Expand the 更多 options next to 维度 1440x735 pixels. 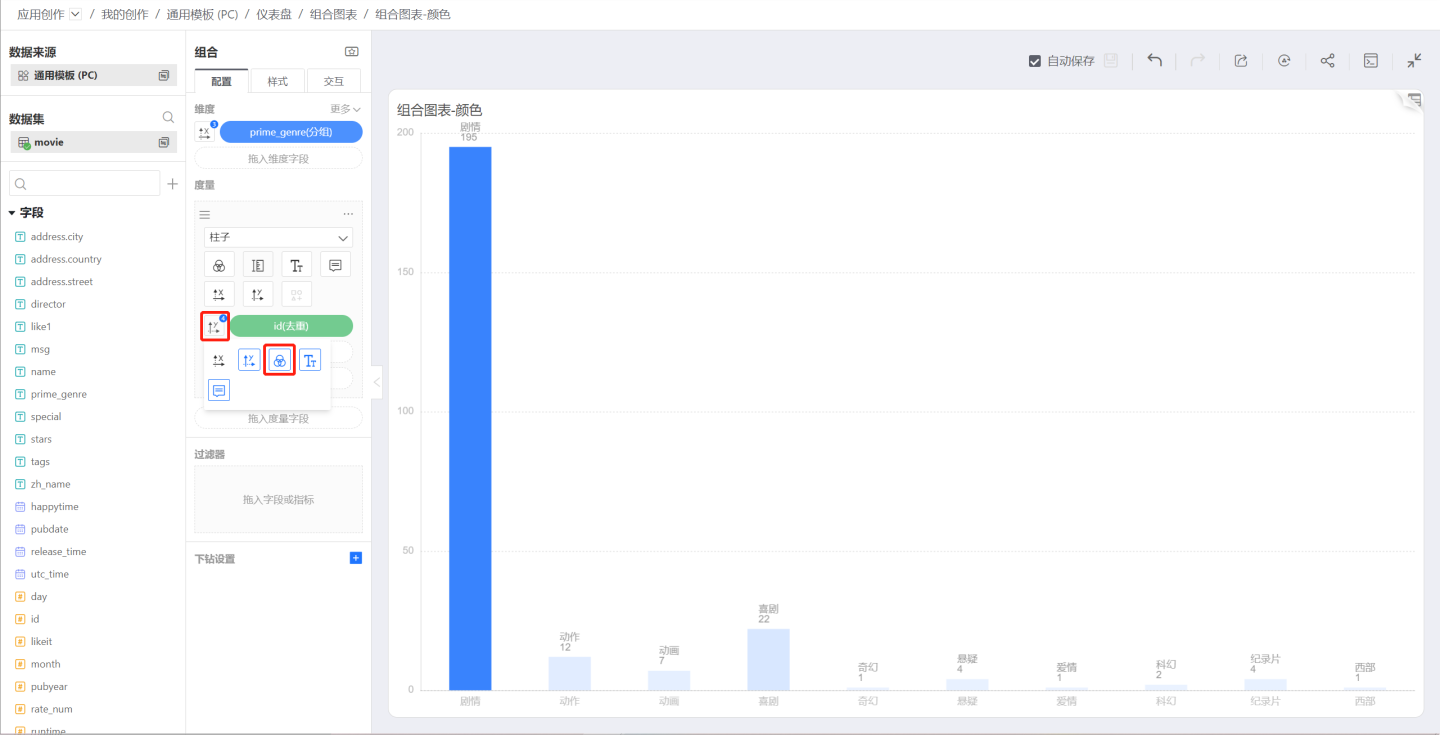click(345, 109)
